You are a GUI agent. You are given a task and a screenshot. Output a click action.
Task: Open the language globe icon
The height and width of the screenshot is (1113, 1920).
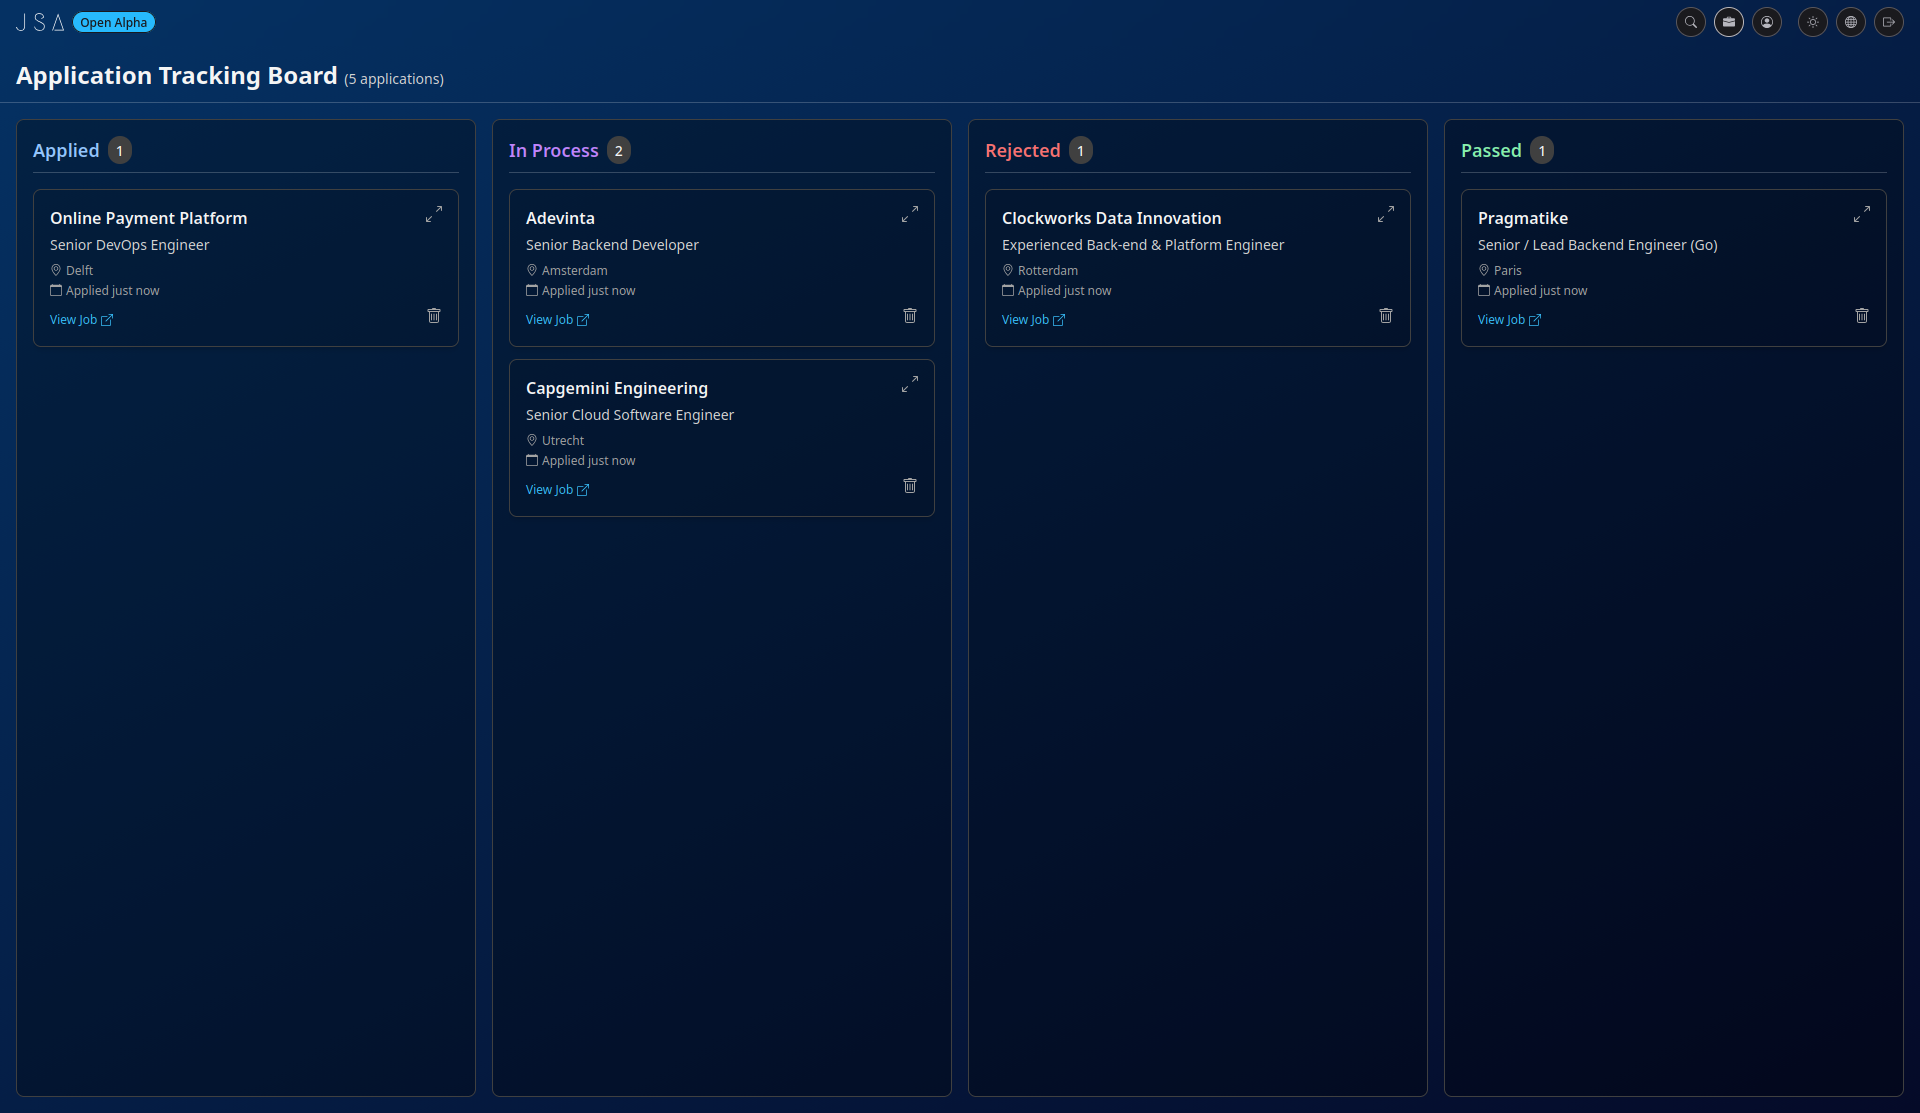1850,22
